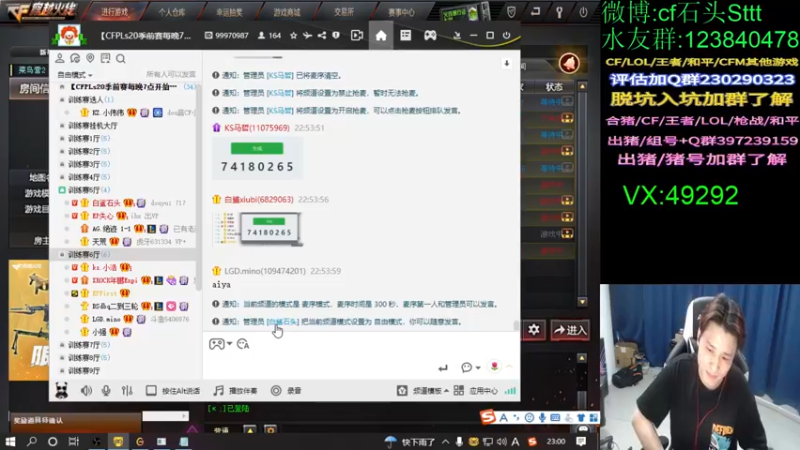The height and width of the screenshot is (450, 800).
Task: Open the 白鲨xiubi screenshot thumbnail
Action: click(x=258, y=229)
